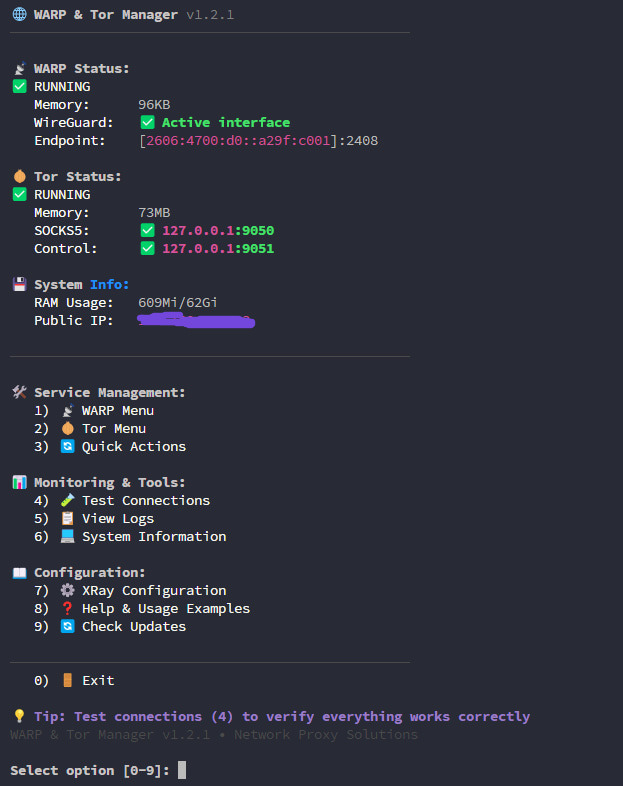Click the globe icon beside the title
This screenshot has height=786, width=623.
pyautogui.click(x=19, y=15)
